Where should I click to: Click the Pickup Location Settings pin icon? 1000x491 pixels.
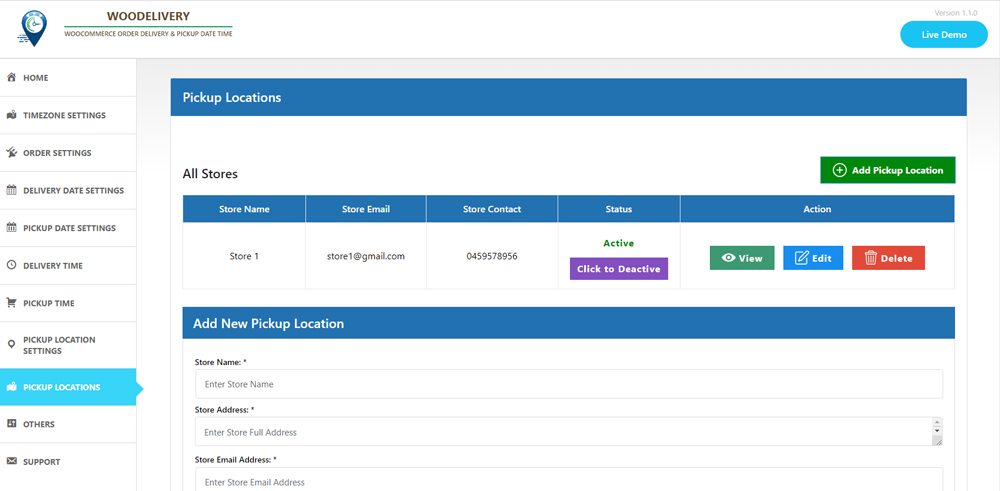[x=12, y=345]
